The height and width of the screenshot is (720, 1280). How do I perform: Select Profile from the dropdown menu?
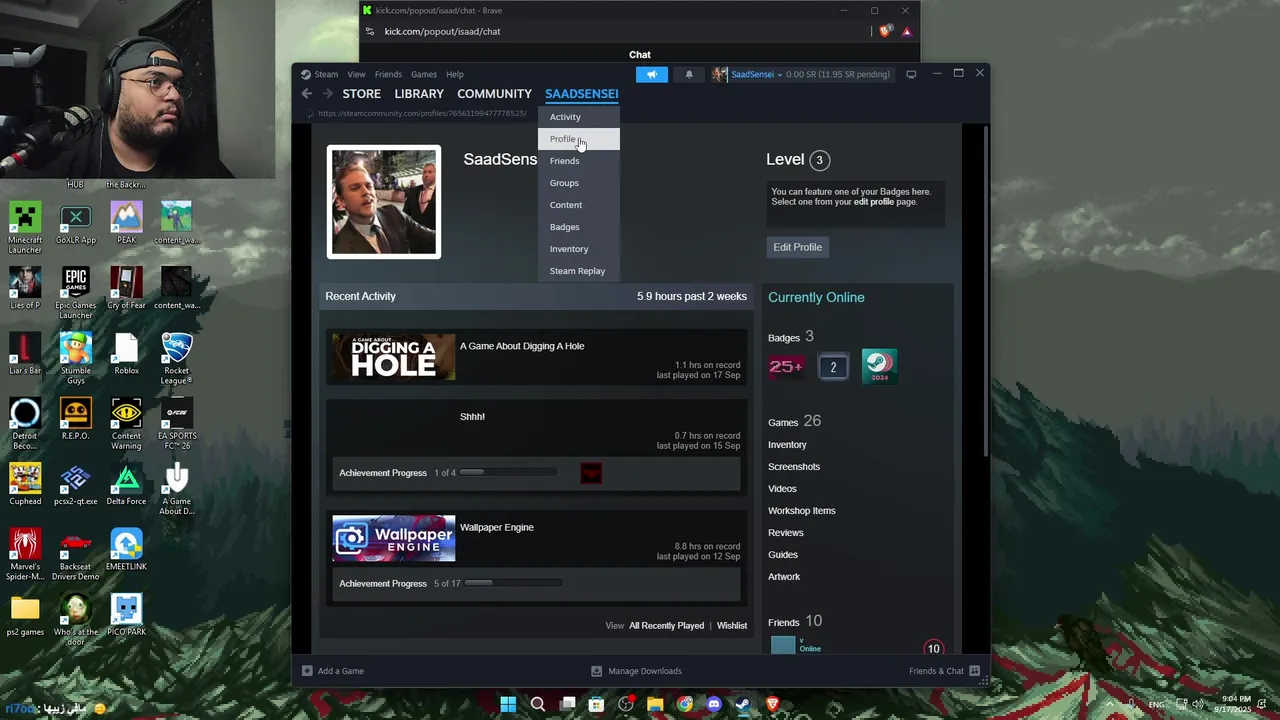(x=579, y=139)
